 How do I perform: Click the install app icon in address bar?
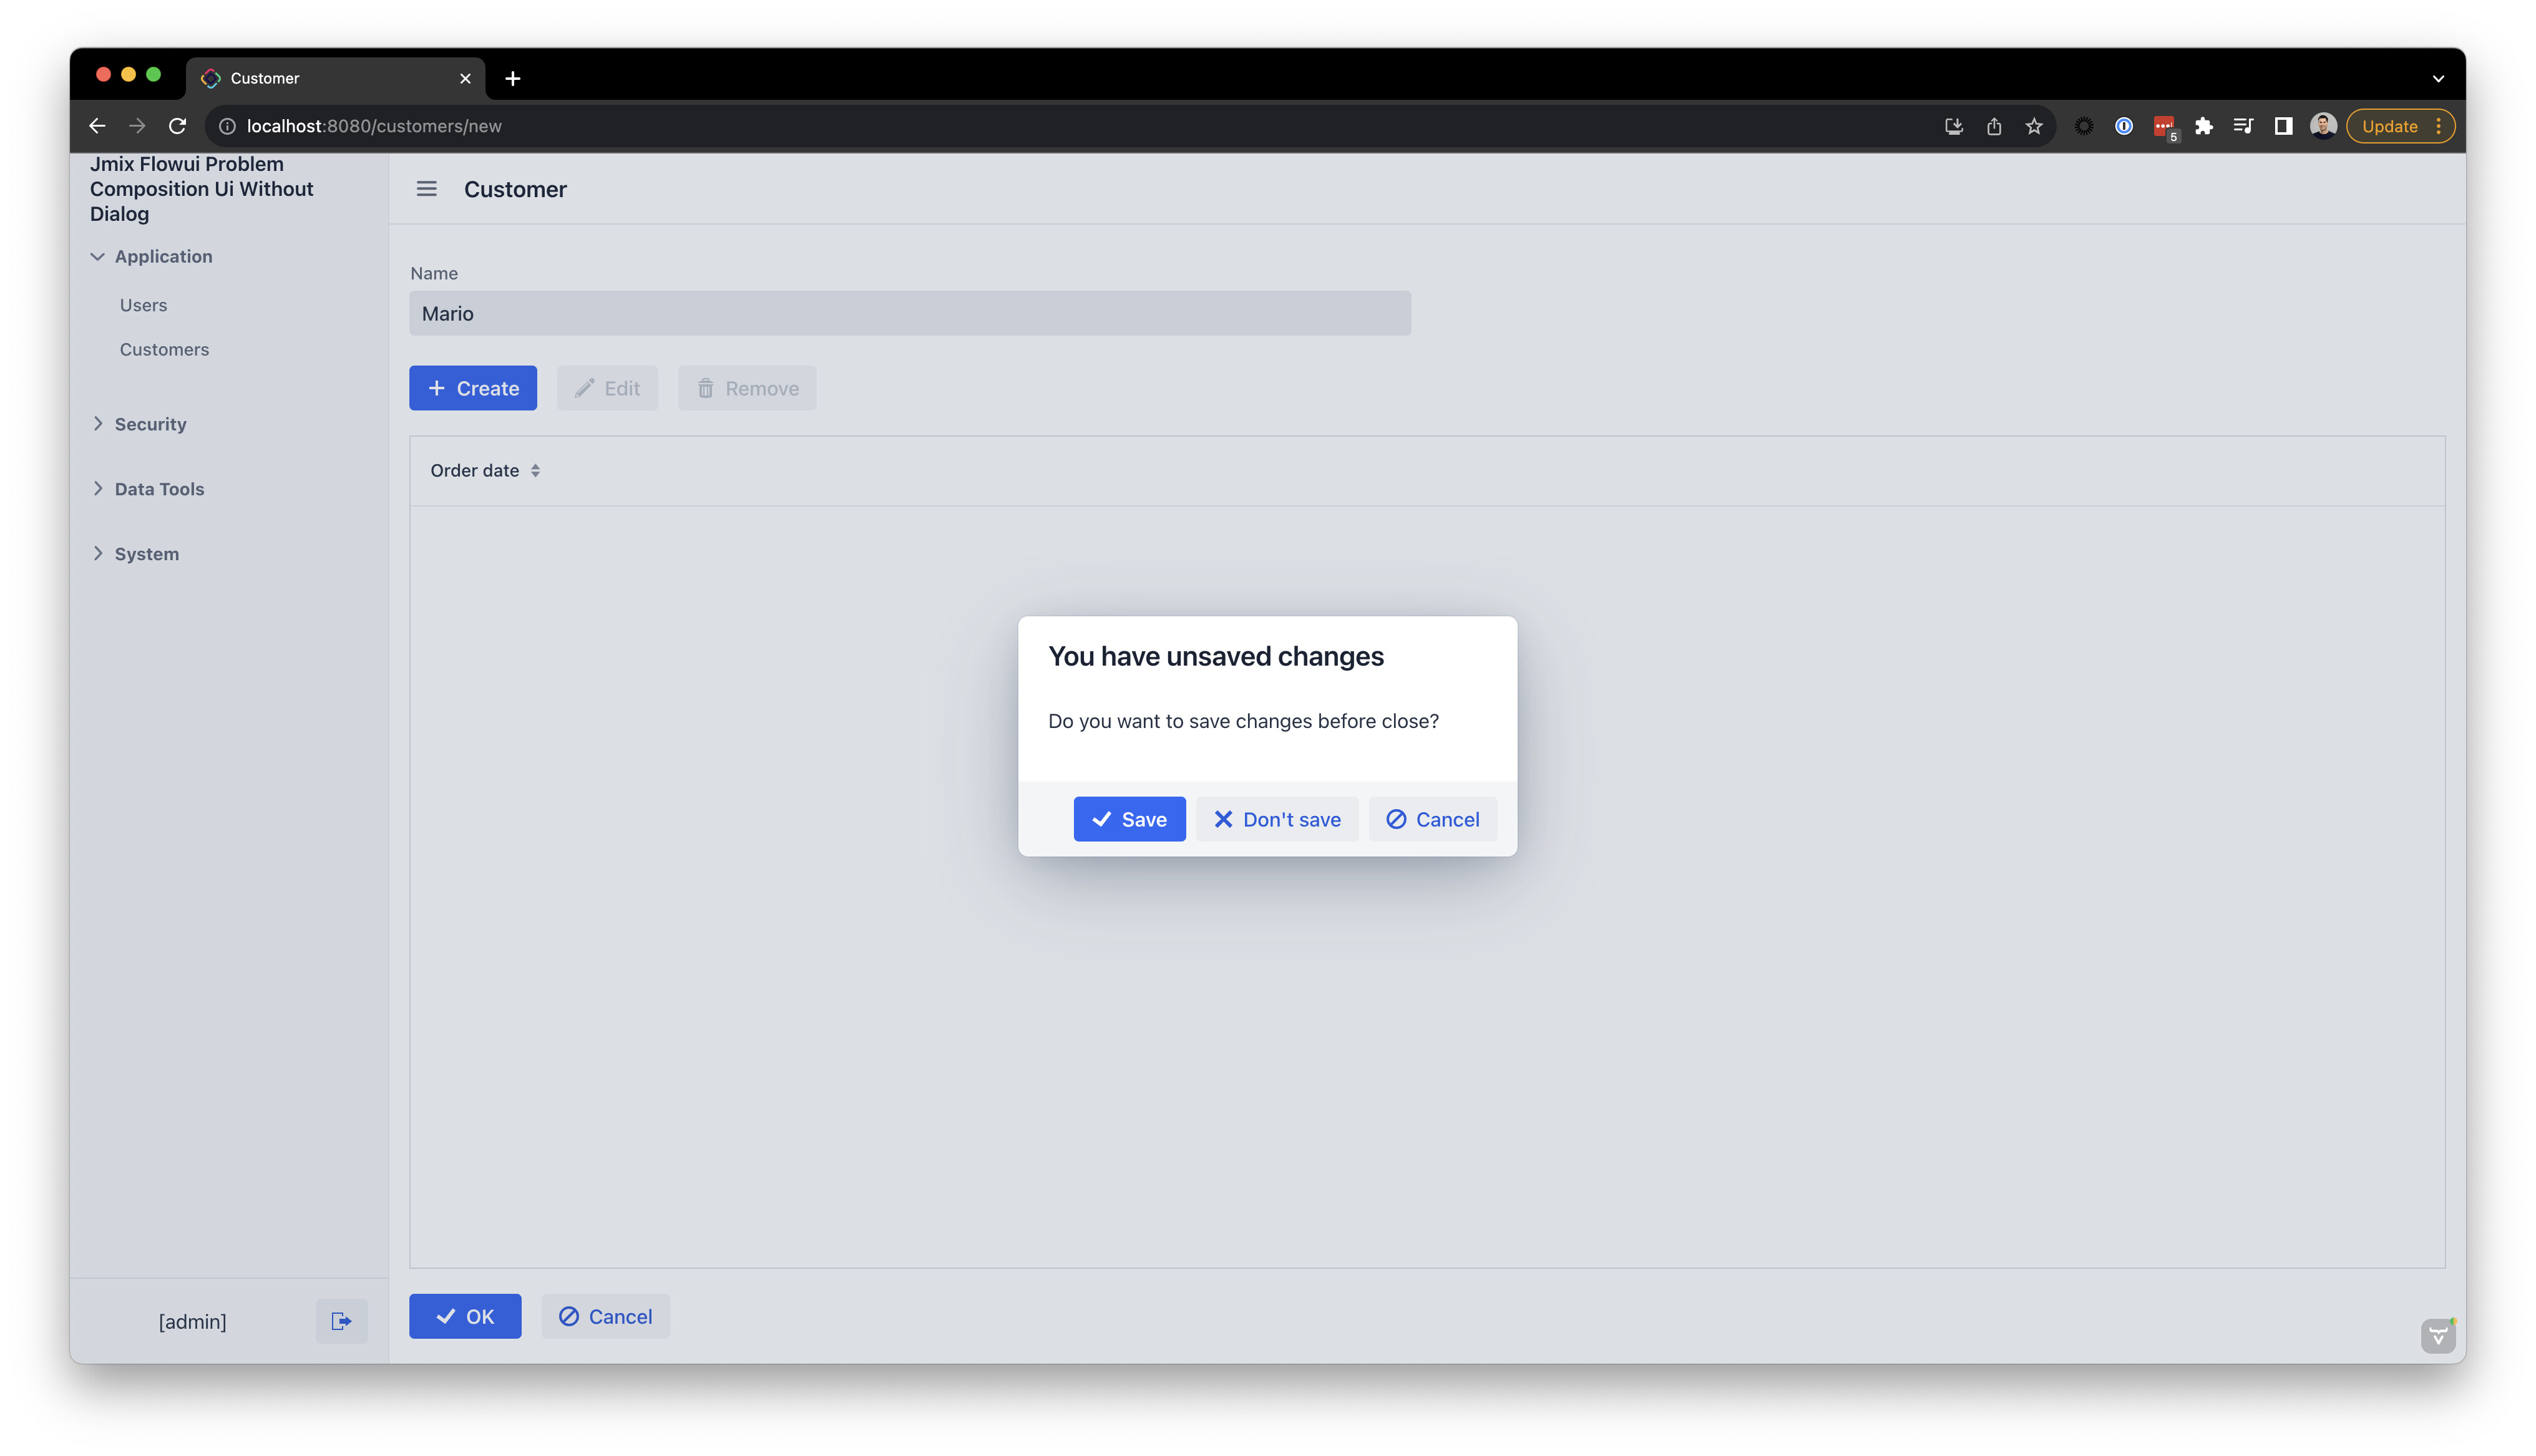pyautogui.click(x=1953, y=126)
